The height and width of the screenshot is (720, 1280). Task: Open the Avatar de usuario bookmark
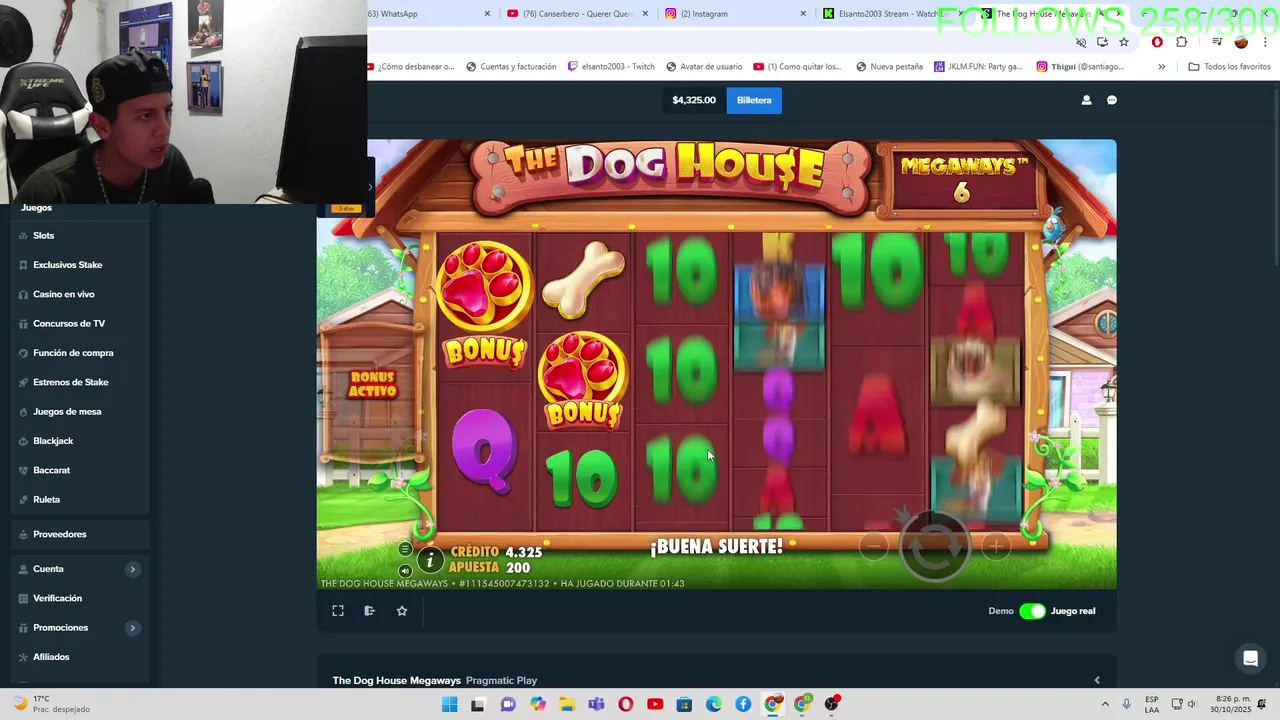[704, 67]
